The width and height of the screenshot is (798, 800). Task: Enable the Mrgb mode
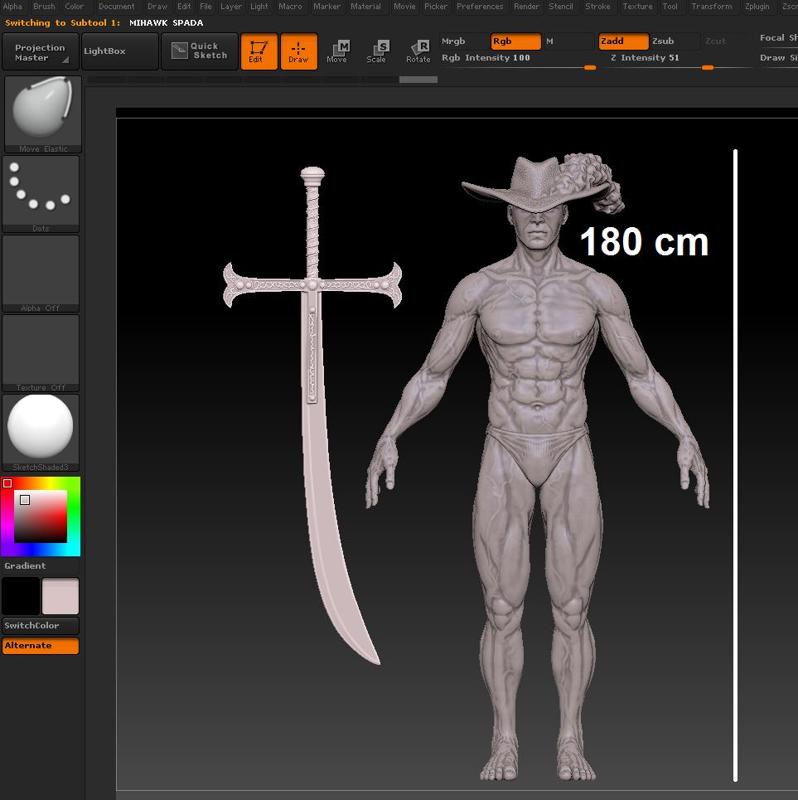coord(455,42)
